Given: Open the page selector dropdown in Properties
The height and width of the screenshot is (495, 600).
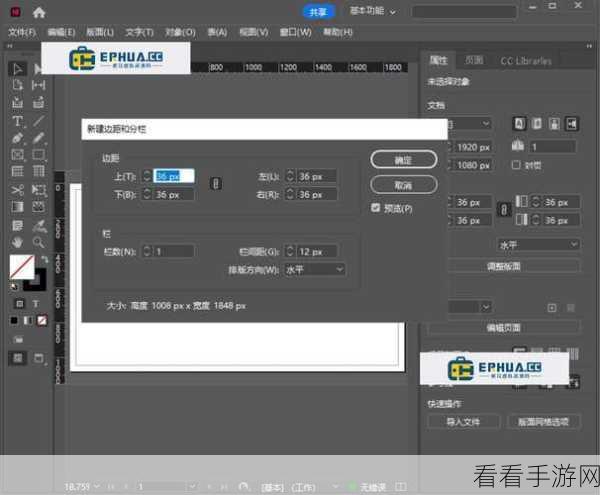Looking at the screenshot, I should (470, 307).
